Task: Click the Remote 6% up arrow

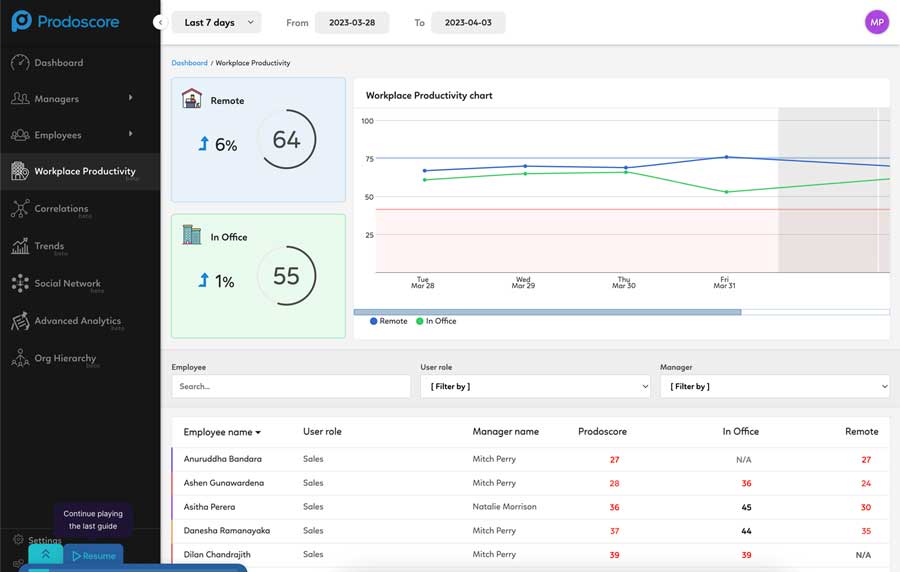Action: coord(203,143)
